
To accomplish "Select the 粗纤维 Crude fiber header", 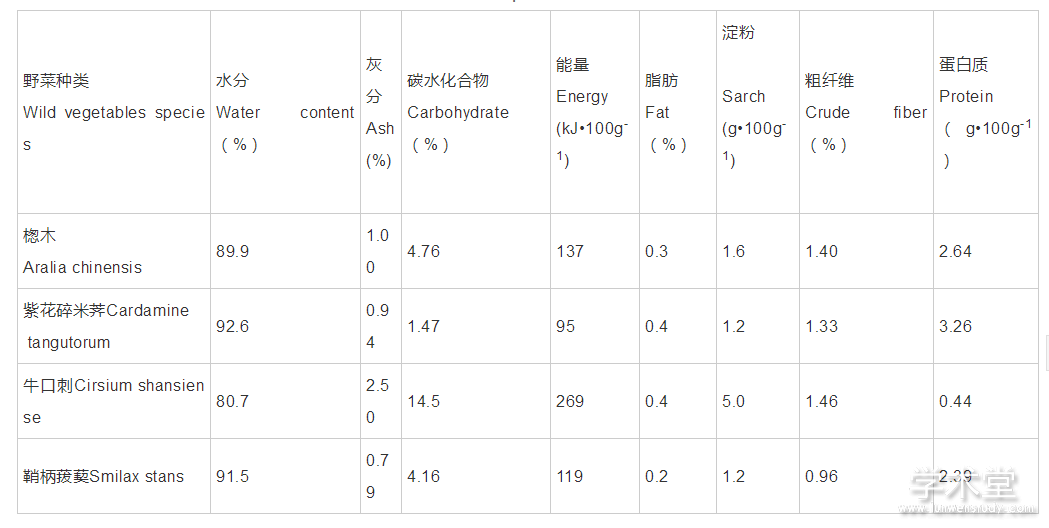I will pos(866,112).
